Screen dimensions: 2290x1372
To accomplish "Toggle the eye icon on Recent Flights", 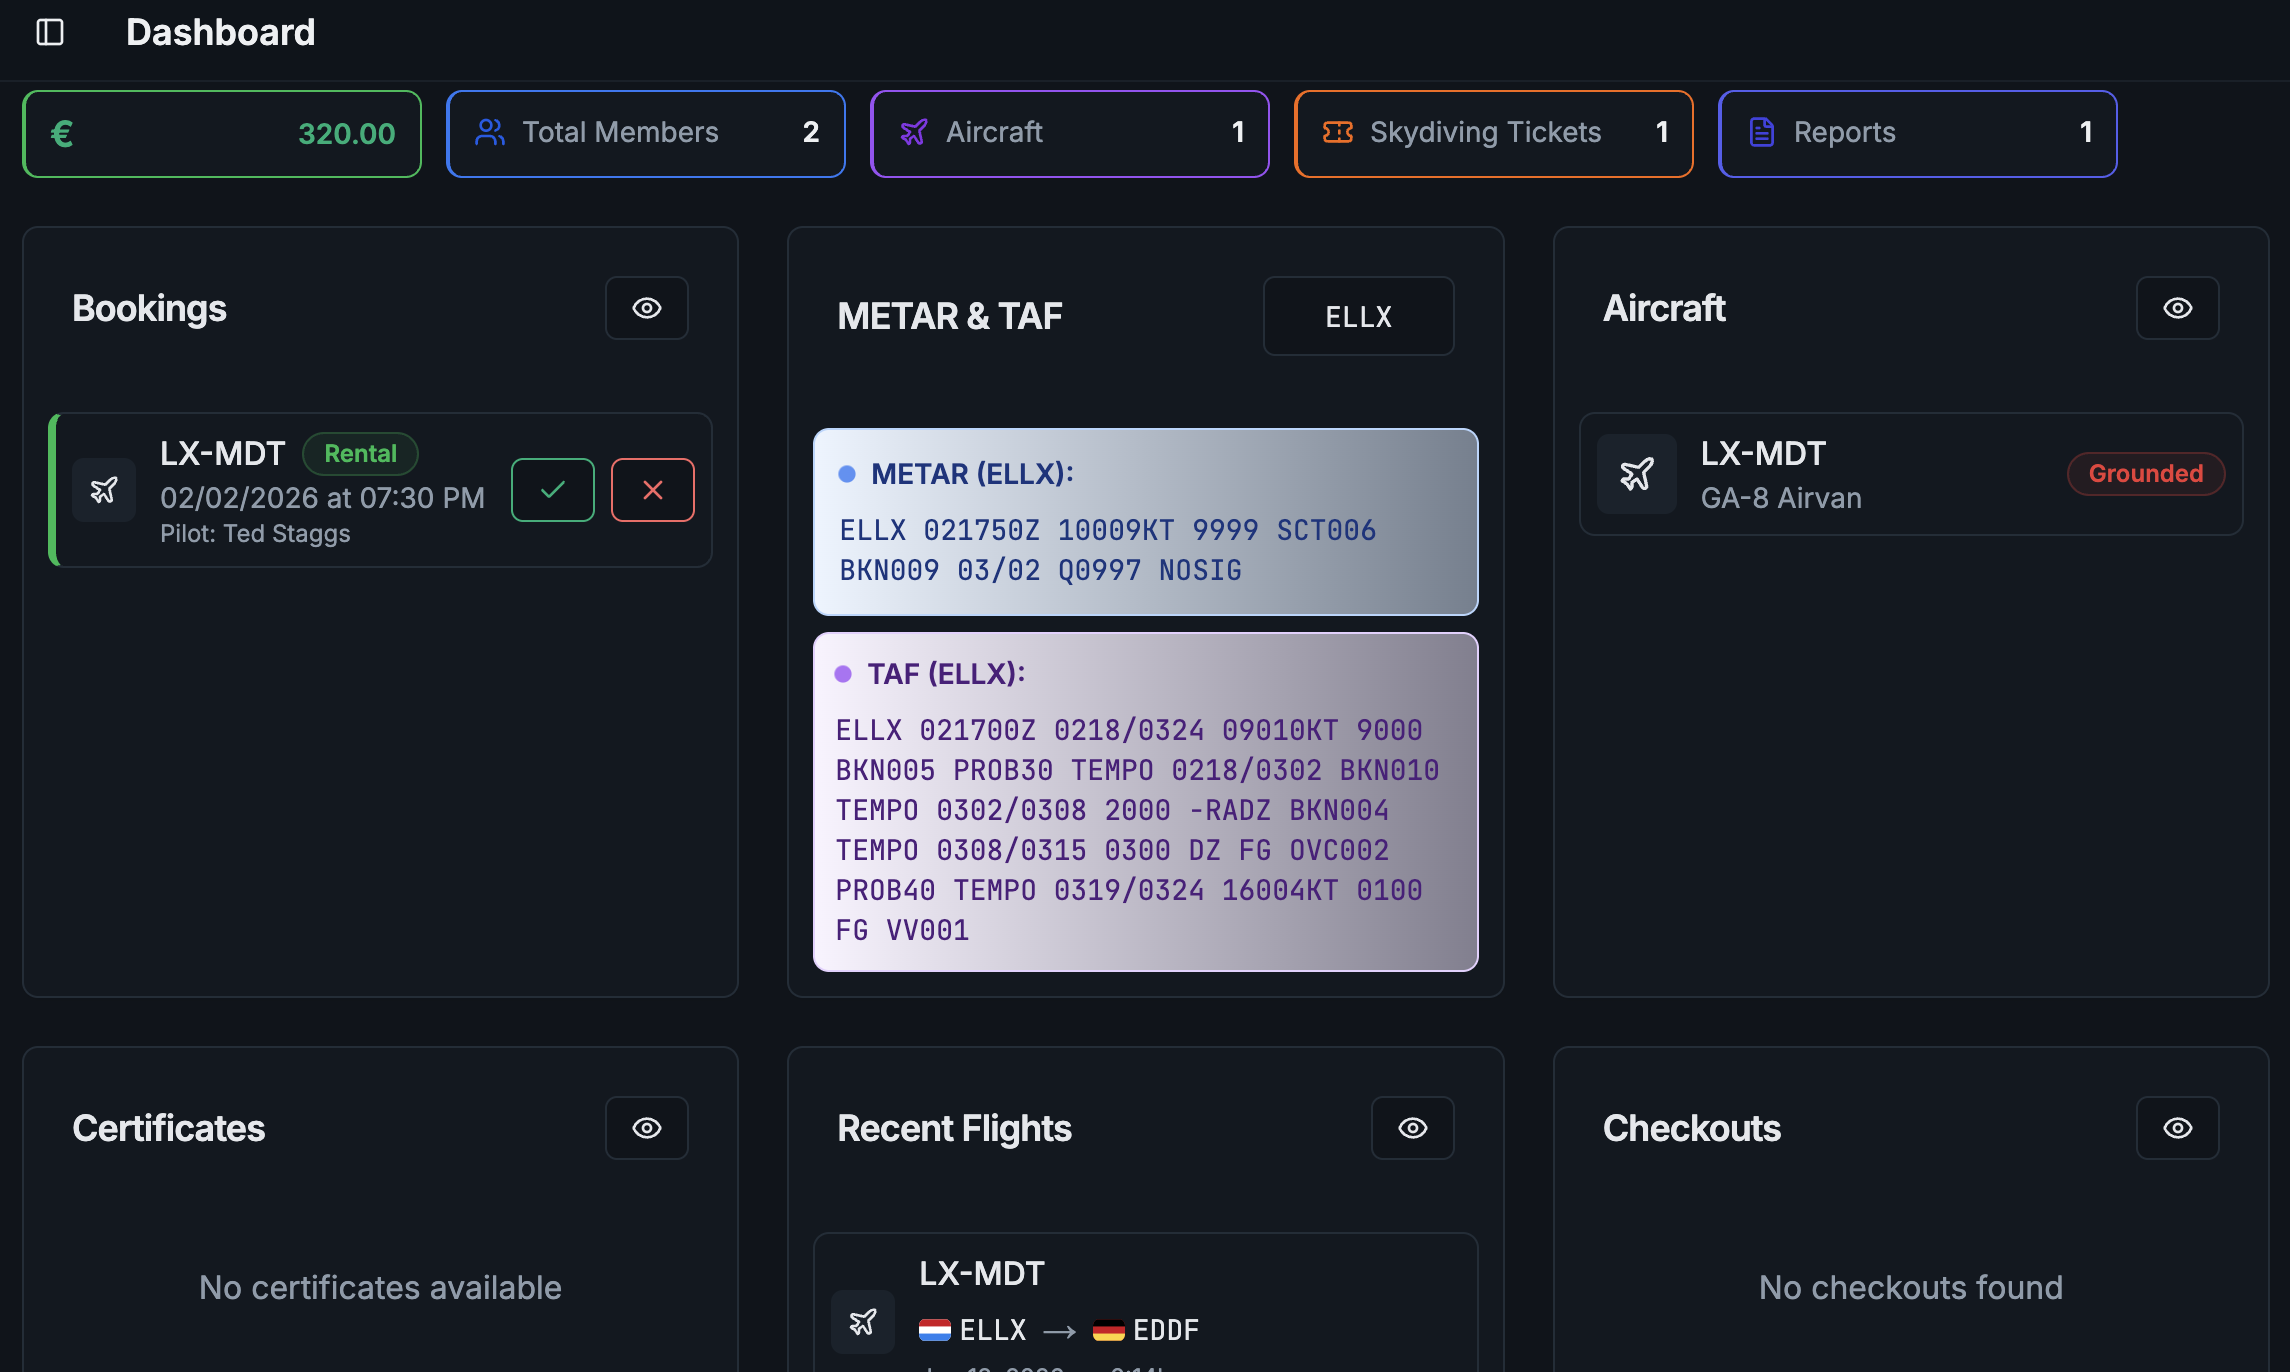I will point(1413,1128).
